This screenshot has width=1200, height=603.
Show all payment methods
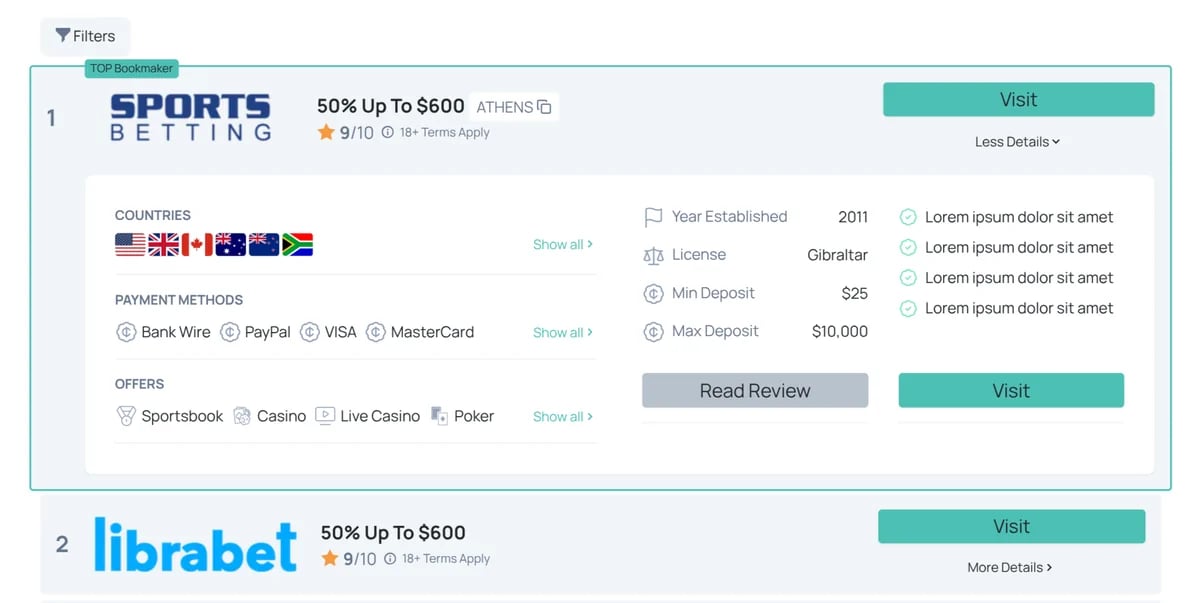coord(563,332)
